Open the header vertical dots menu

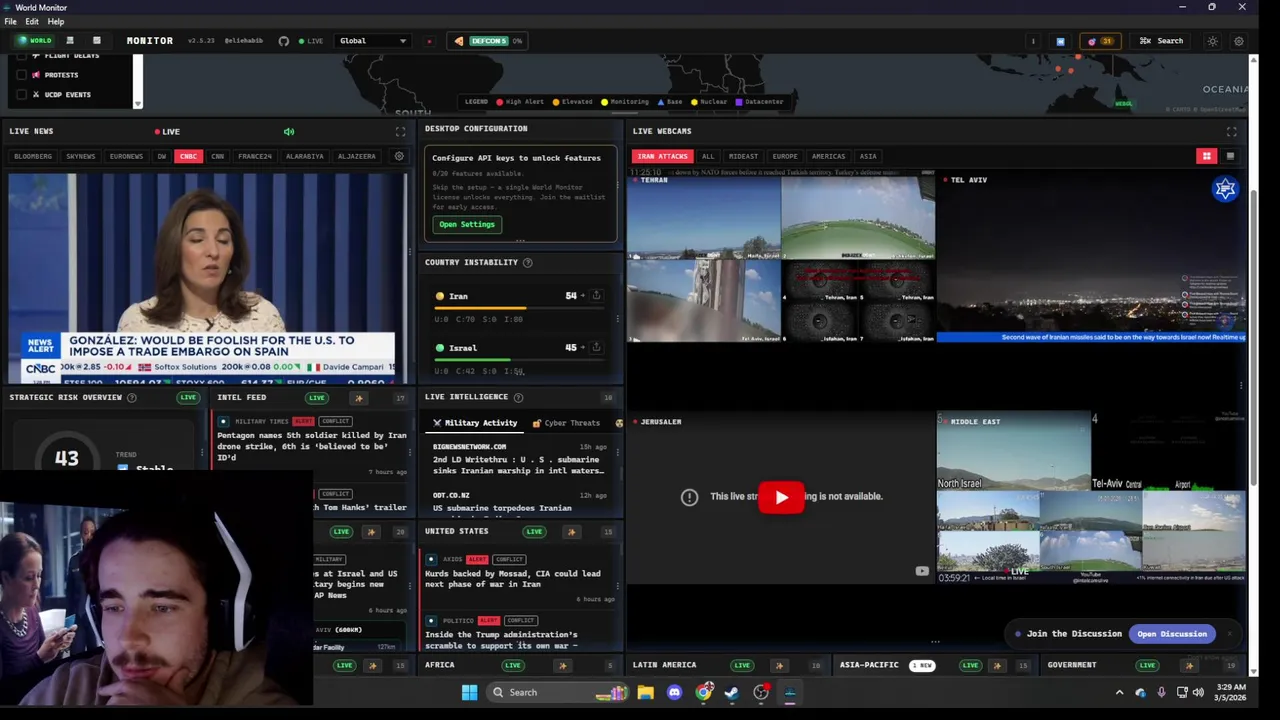pyautogui.click(x=1033, y=41)
